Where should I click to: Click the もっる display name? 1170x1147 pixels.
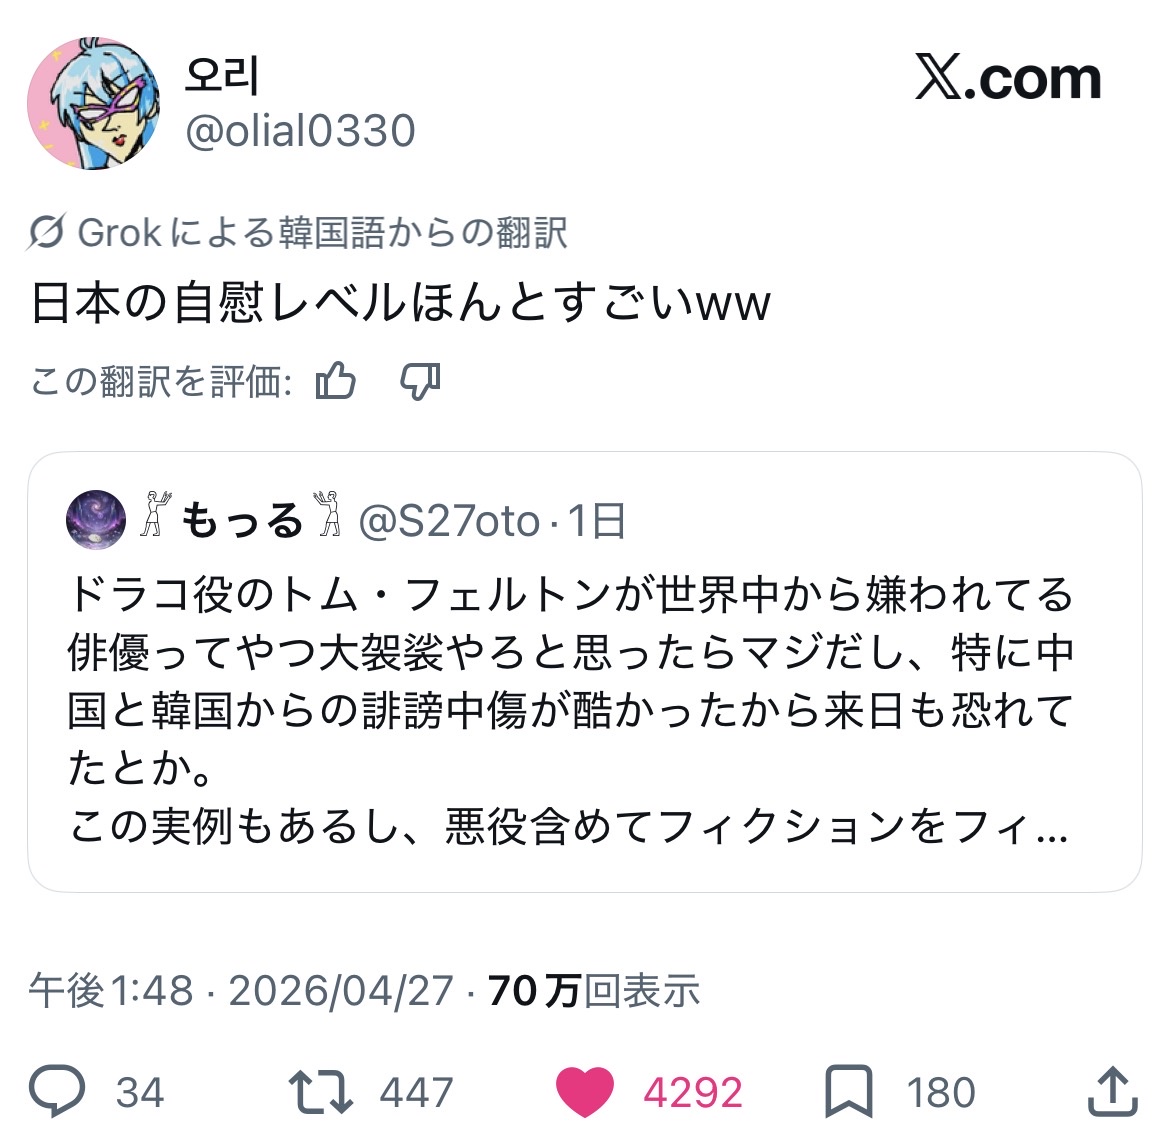click(x=242, y=520)
